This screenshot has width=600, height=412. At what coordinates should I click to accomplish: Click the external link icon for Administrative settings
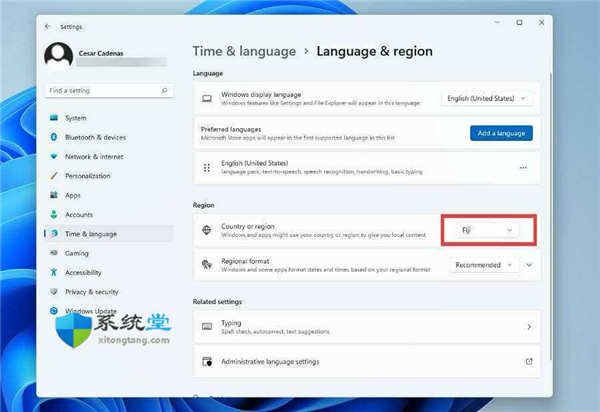pos(529,361)
